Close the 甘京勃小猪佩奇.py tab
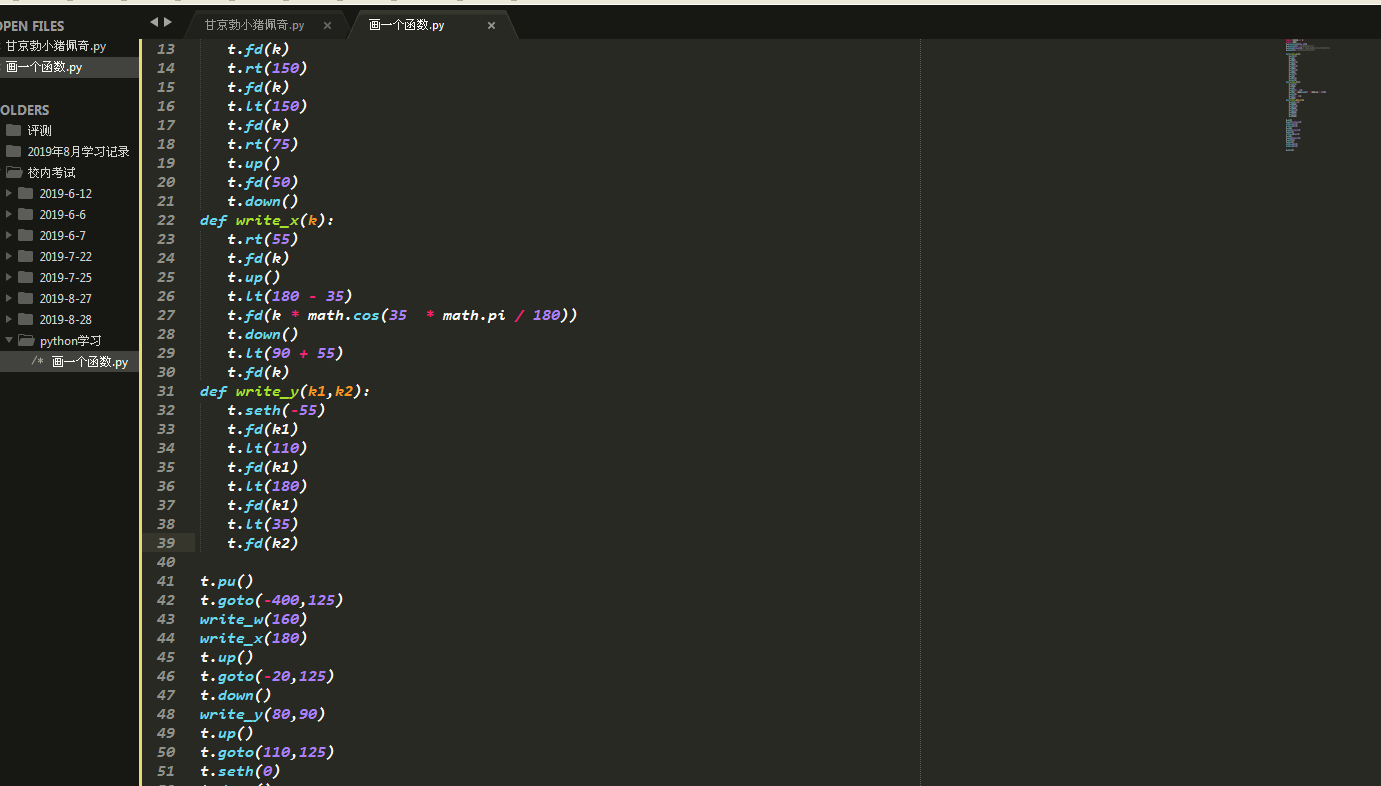Screen dimensions: 1381x786 point(327,26)
